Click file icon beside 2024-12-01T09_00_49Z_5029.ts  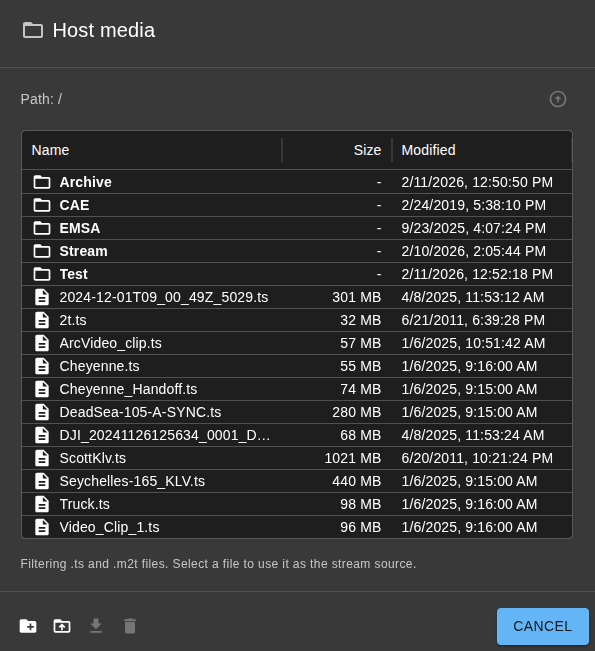(42, 297)
